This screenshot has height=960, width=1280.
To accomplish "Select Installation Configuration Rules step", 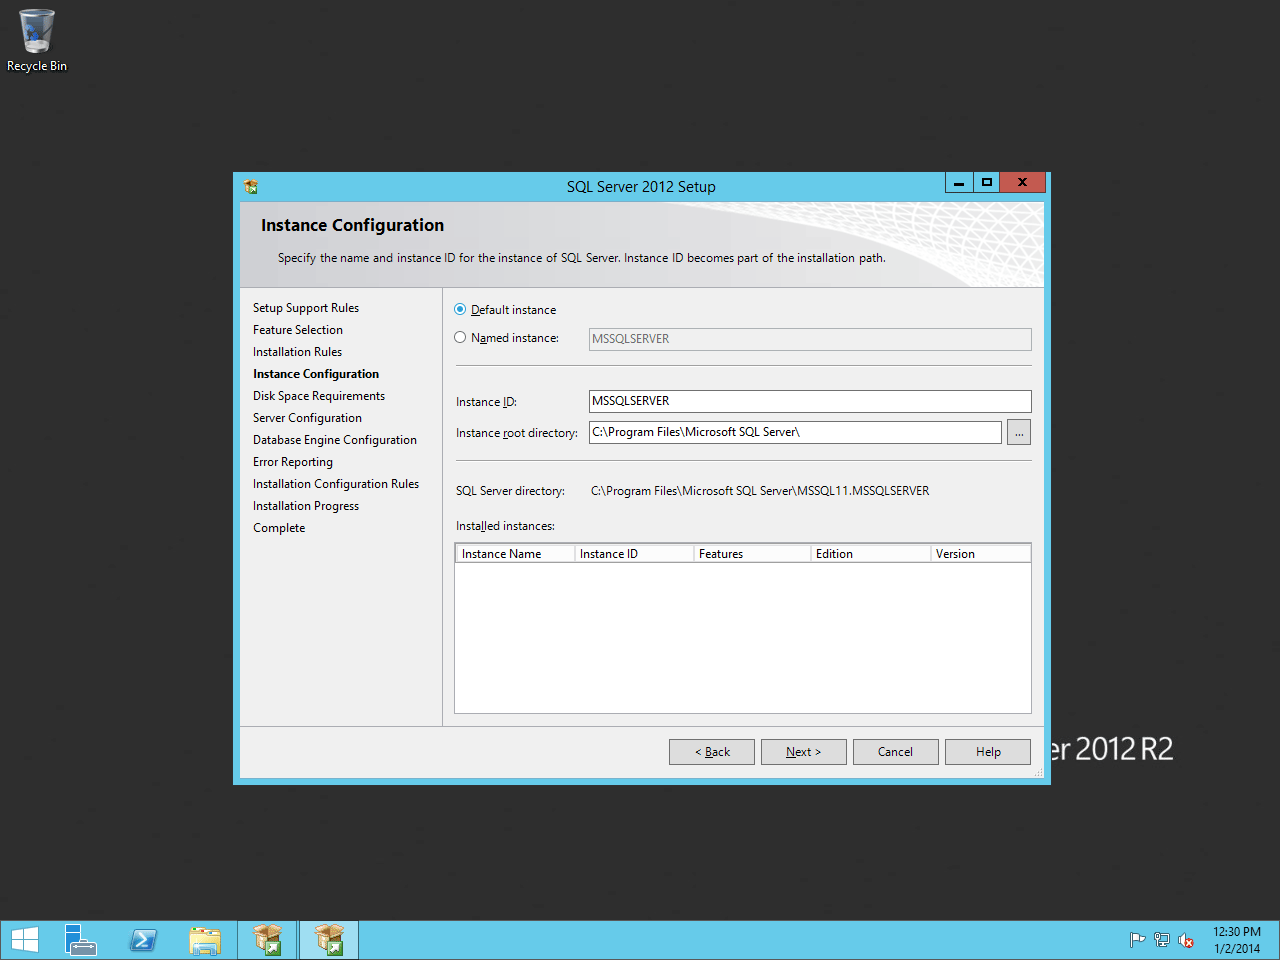I will tap(336, 484).
